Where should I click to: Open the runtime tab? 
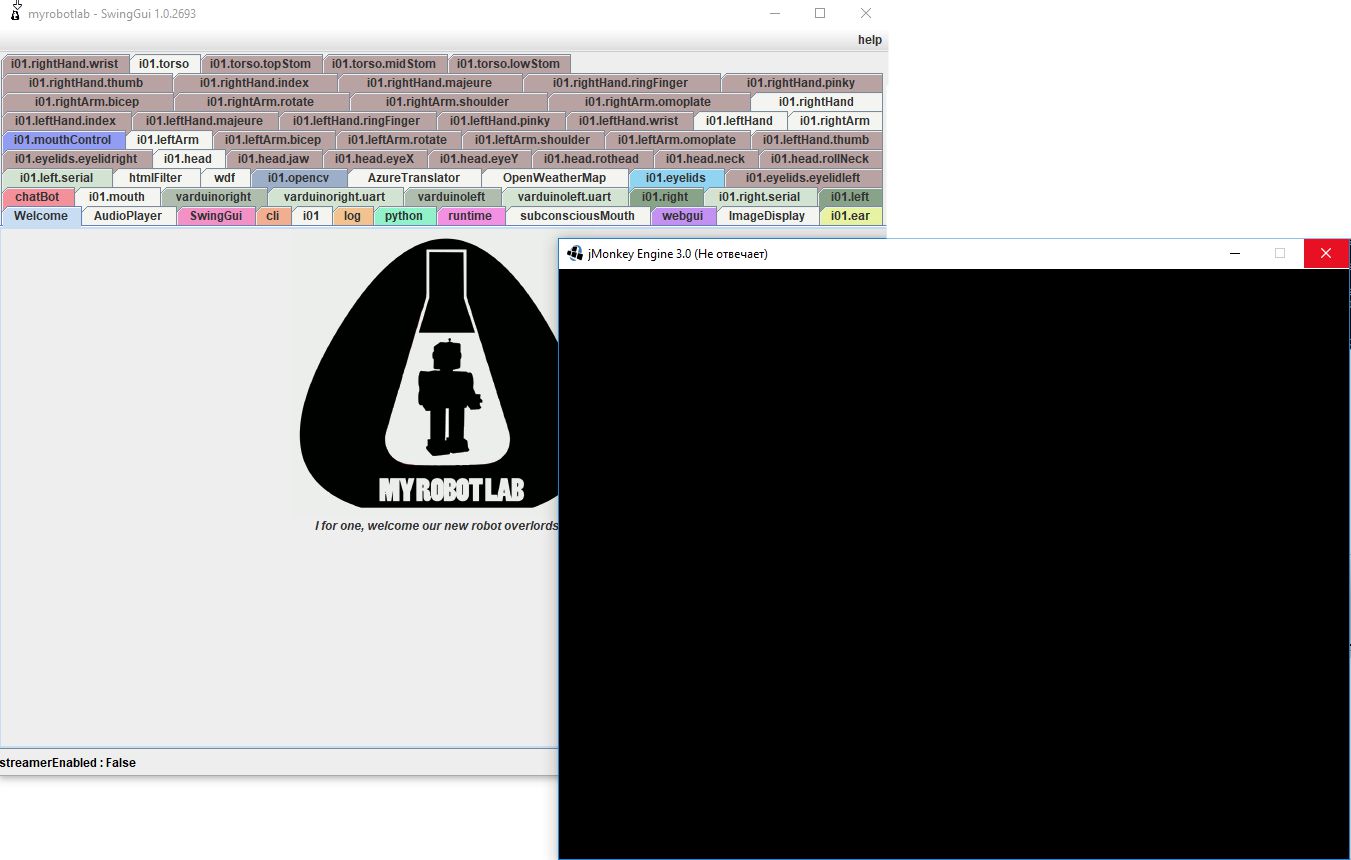470,216
